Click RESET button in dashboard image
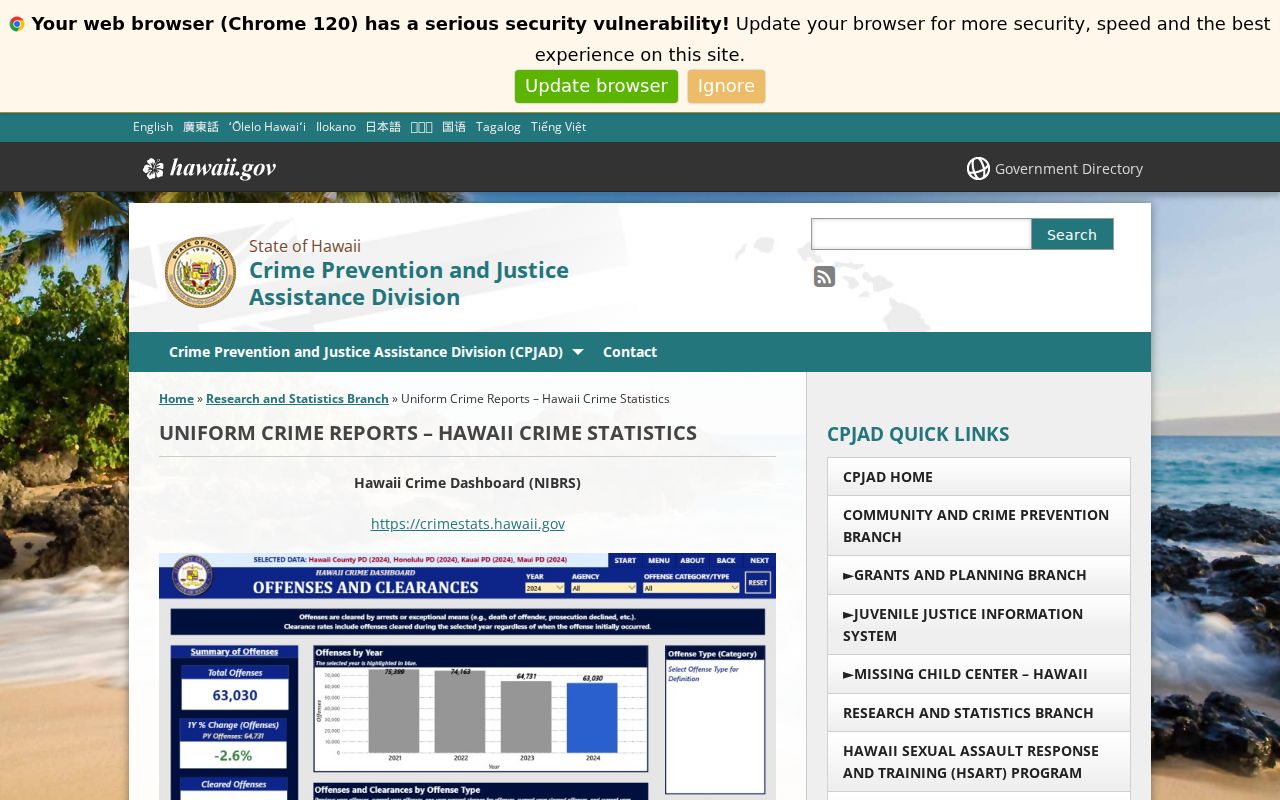Image resolution: width=1280 pixels, height=800 pixels. [x=758, y=582]
